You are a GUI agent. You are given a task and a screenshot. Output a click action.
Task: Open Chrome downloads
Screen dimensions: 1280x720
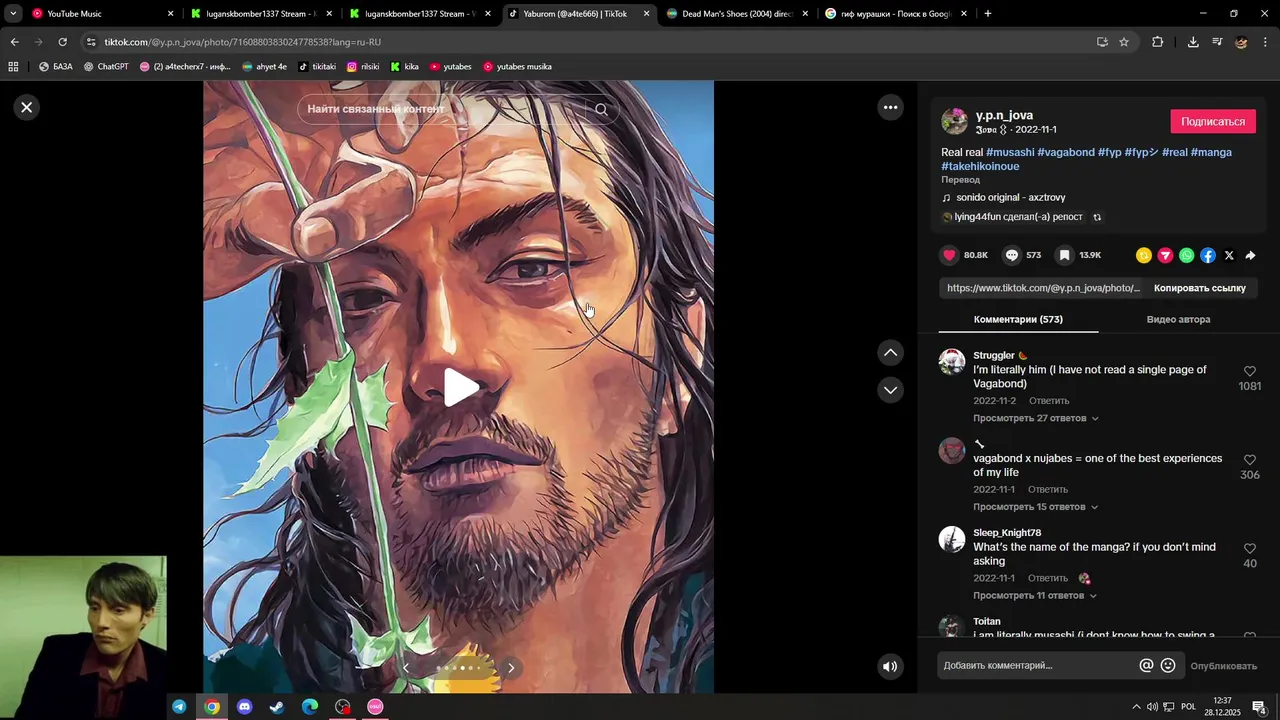(x=1193, y=42)
